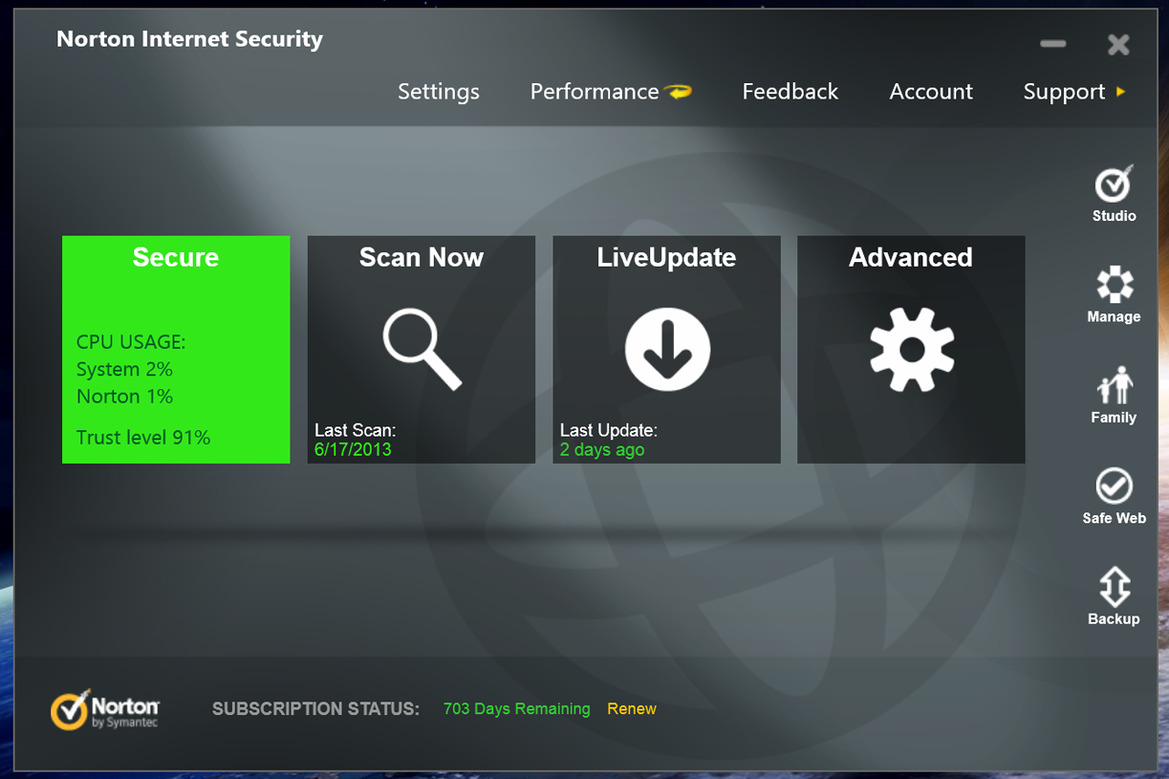Click the LiveUpdate tile title
1169x779 pixels.
pos(667,257)
